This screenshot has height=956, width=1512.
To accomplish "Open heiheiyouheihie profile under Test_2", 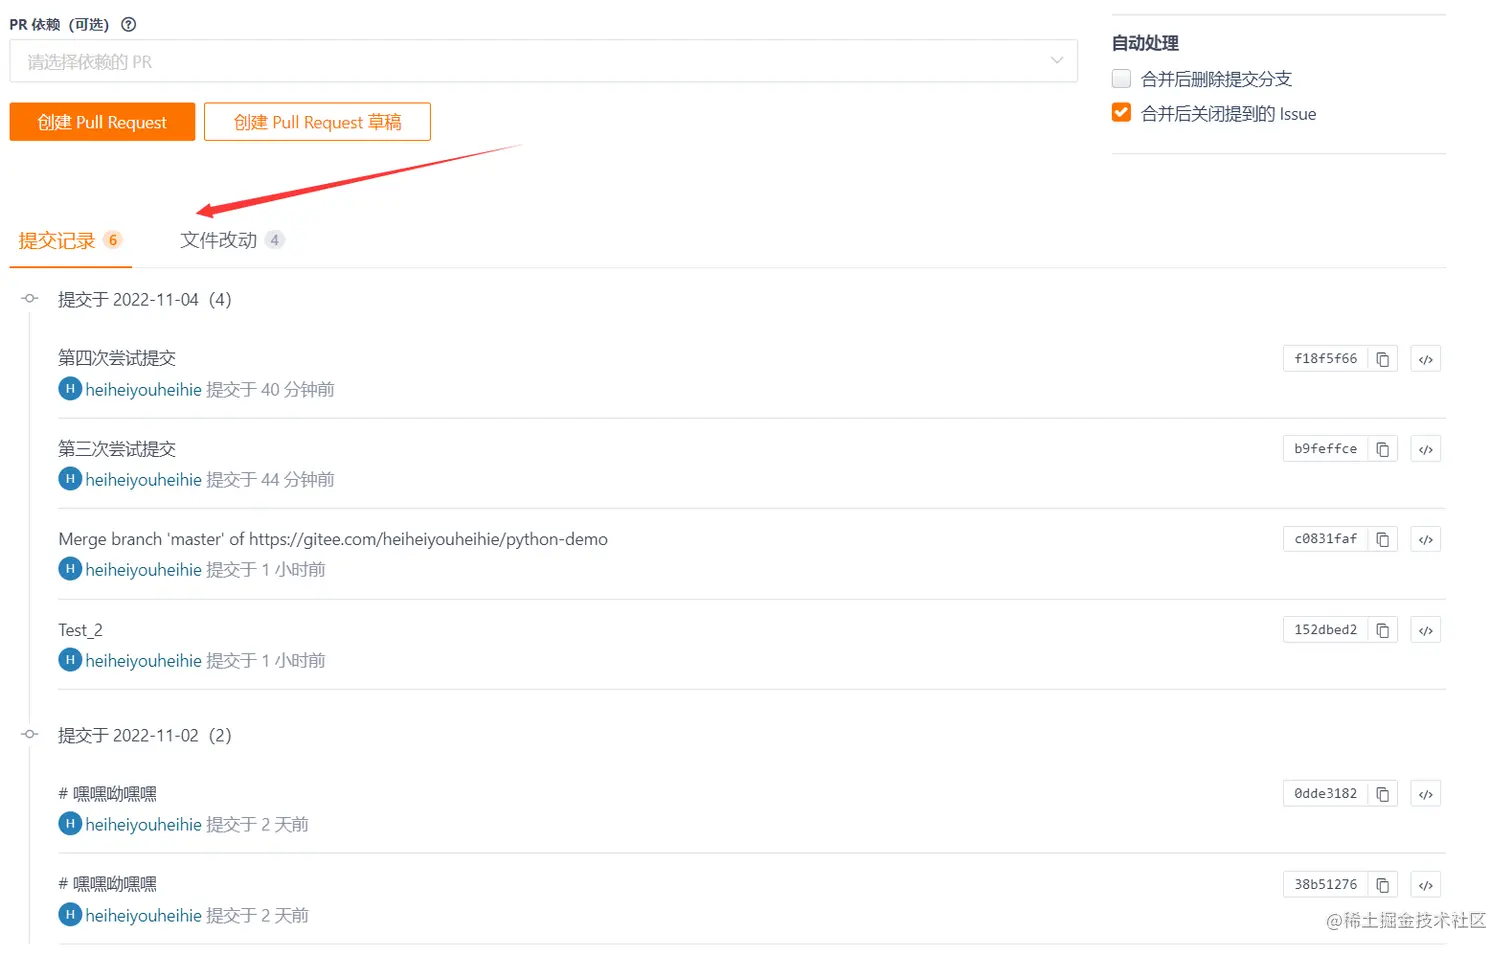I will (x=143, y=661).
